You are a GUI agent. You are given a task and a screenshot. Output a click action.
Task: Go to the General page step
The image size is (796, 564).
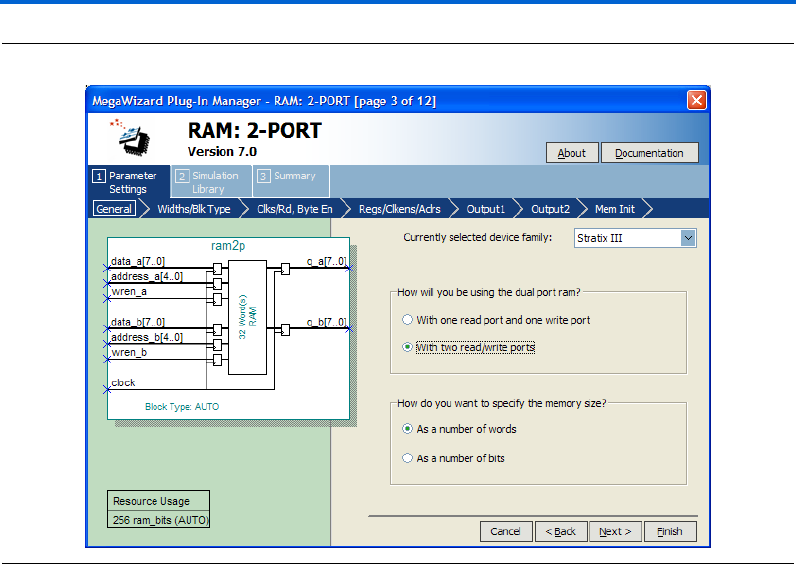pyautogui.click(x=114, y=209)
